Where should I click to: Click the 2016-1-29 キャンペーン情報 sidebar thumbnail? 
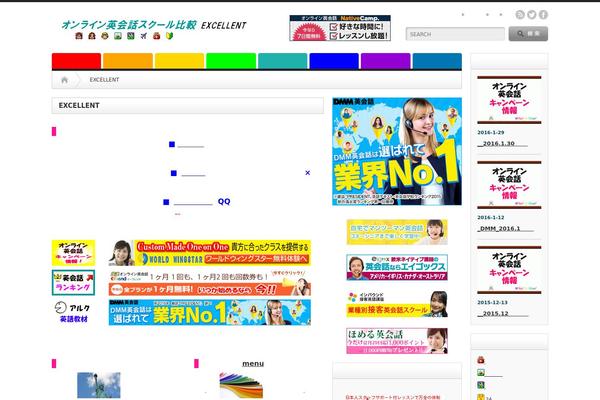click(x=509, y=100)
